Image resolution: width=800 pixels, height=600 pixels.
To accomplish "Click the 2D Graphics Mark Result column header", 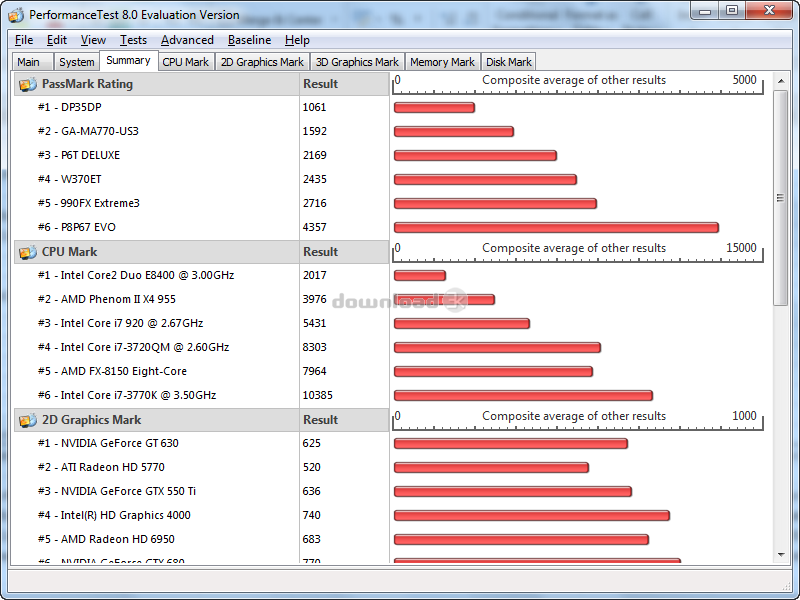I will coord(344,420).
